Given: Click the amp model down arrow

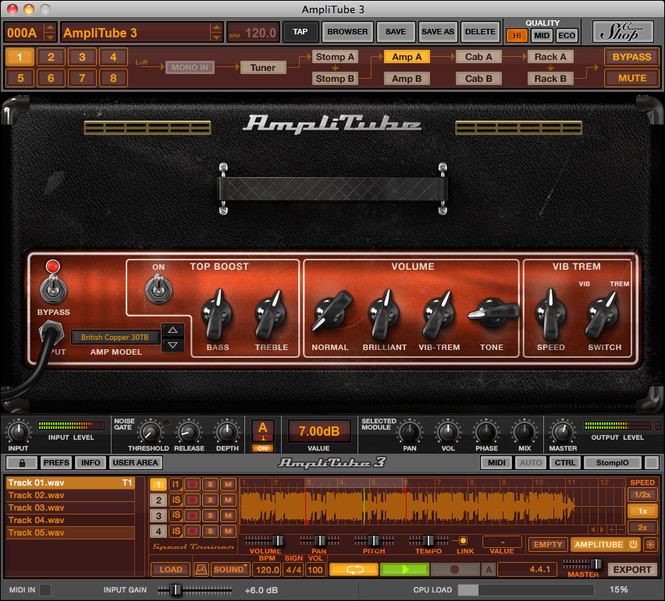Looking at the screenshot, I should pos(173,345).
